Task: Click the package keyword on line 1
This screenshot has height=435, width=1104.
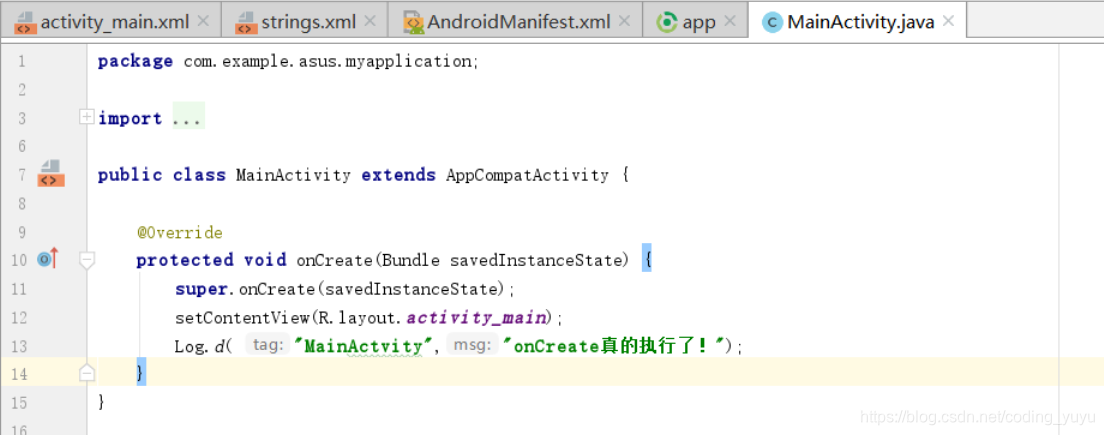Action: click(x=135, y=61)
